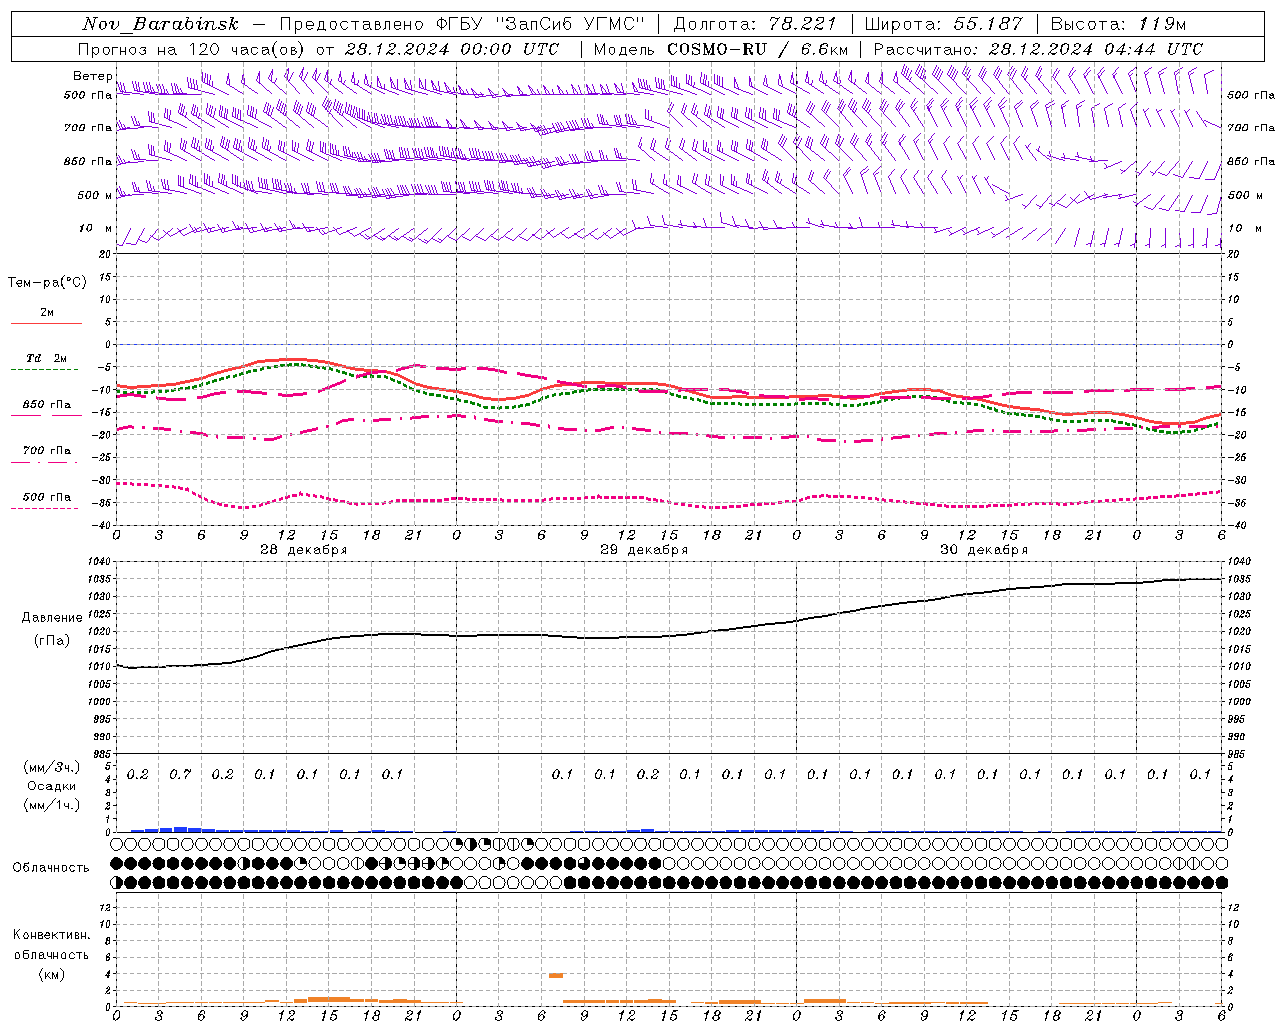
Task: Click the (мм/3ч.) precipitation unit label
Action: point(51,766)
